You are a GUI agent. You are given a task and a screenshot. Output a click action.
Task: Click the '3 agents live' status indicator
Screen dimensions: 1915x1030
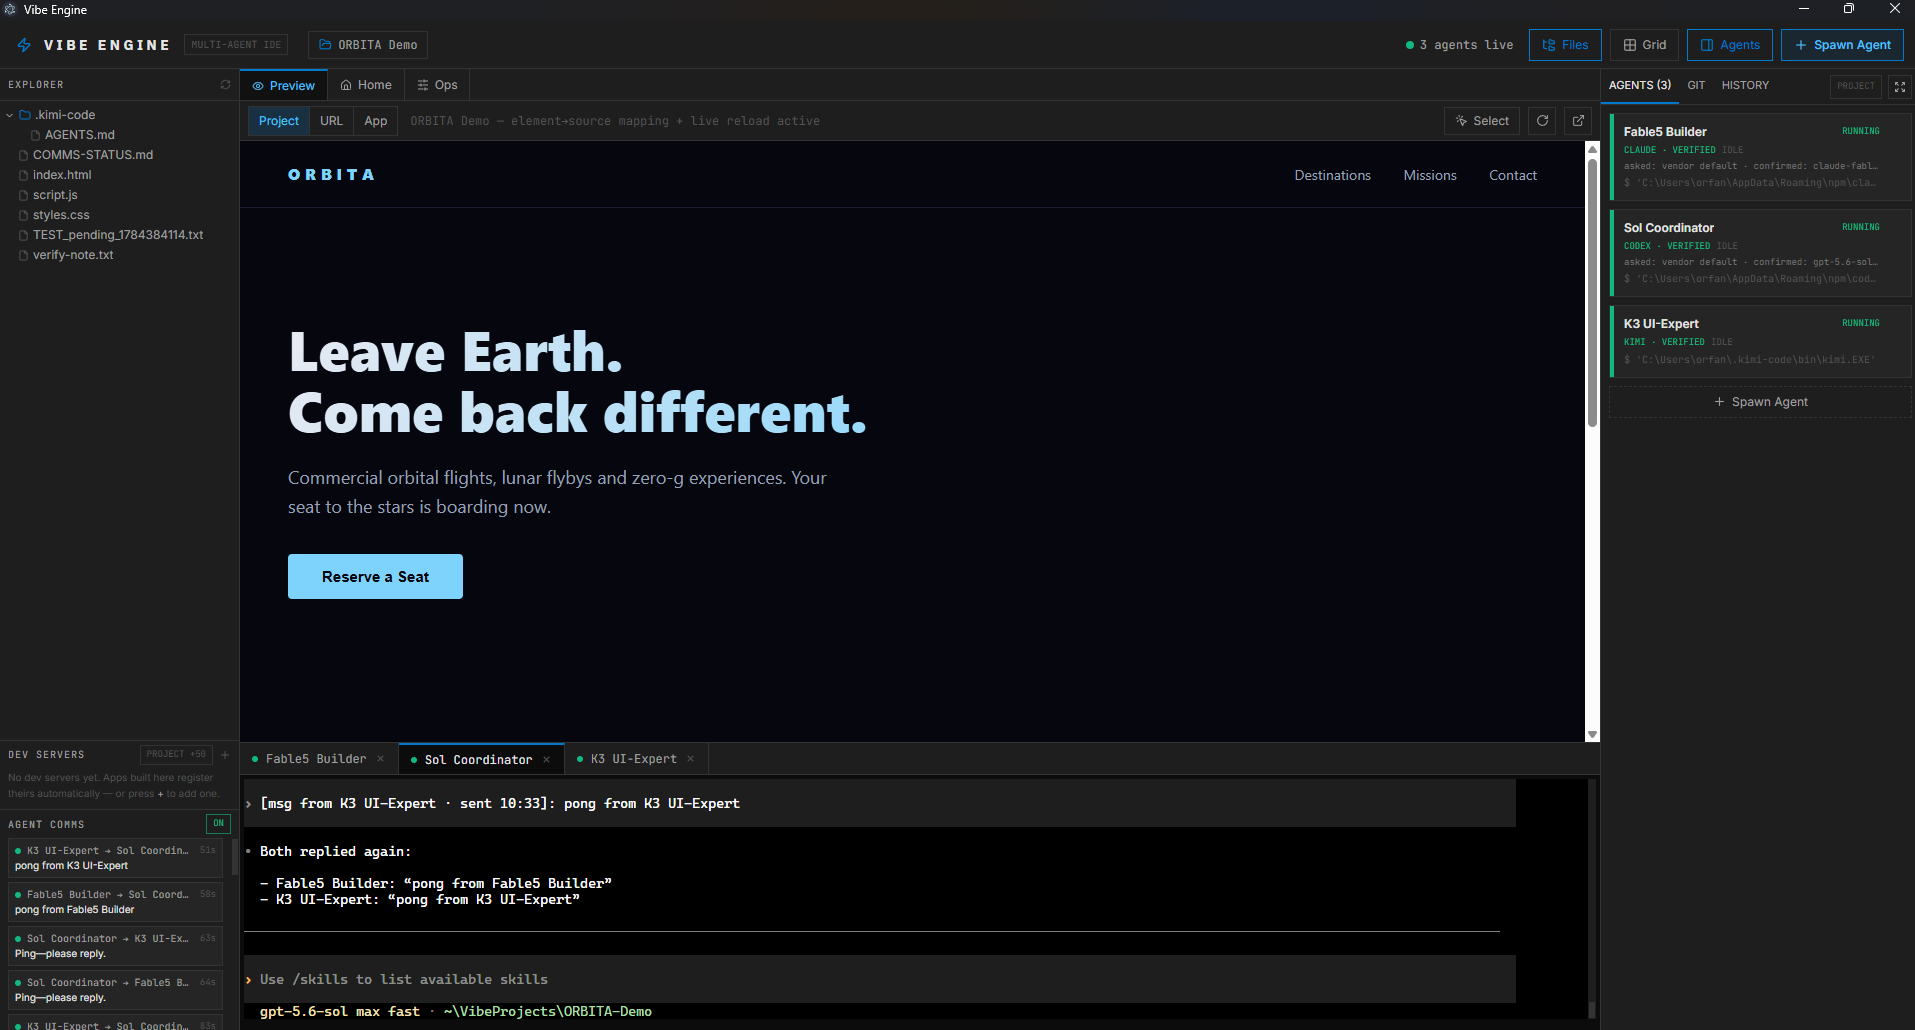(x=1459, y=45)
